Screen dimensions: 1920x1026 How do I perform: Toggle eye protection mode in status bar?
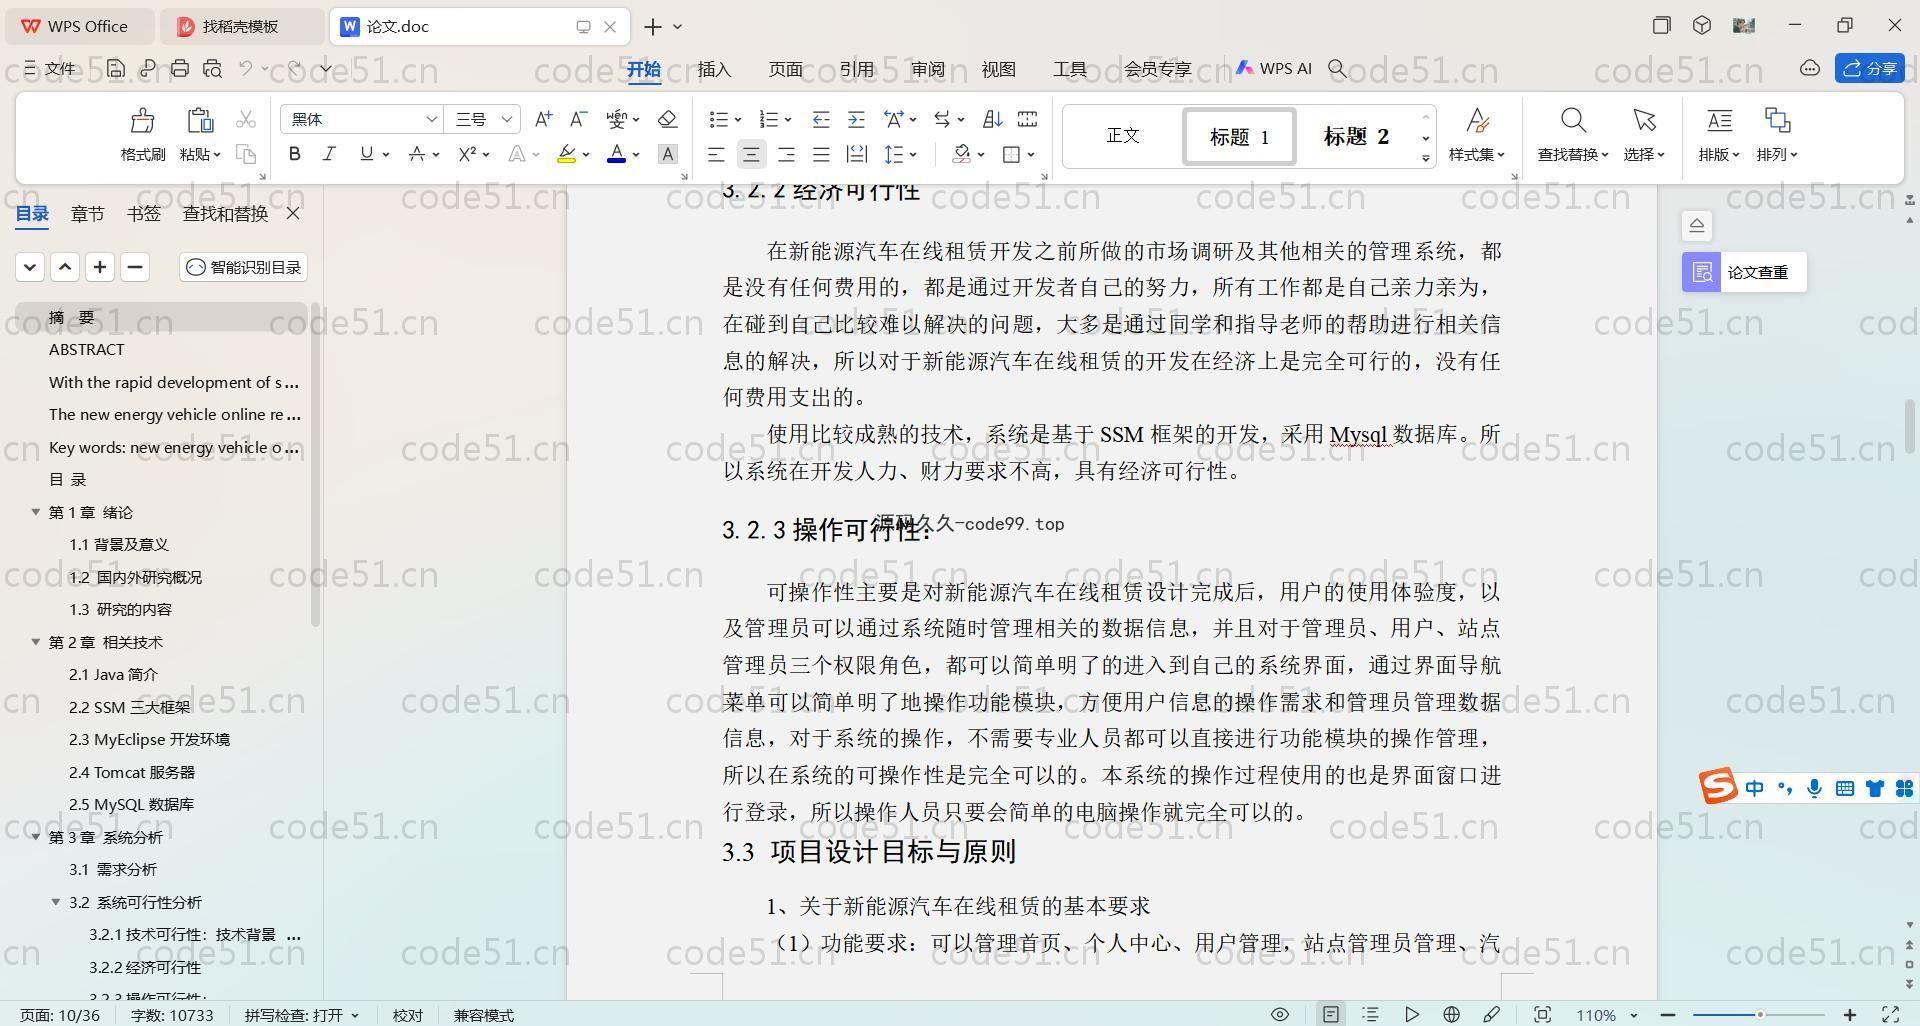pyautogui.click(x=1279, y=1014)
